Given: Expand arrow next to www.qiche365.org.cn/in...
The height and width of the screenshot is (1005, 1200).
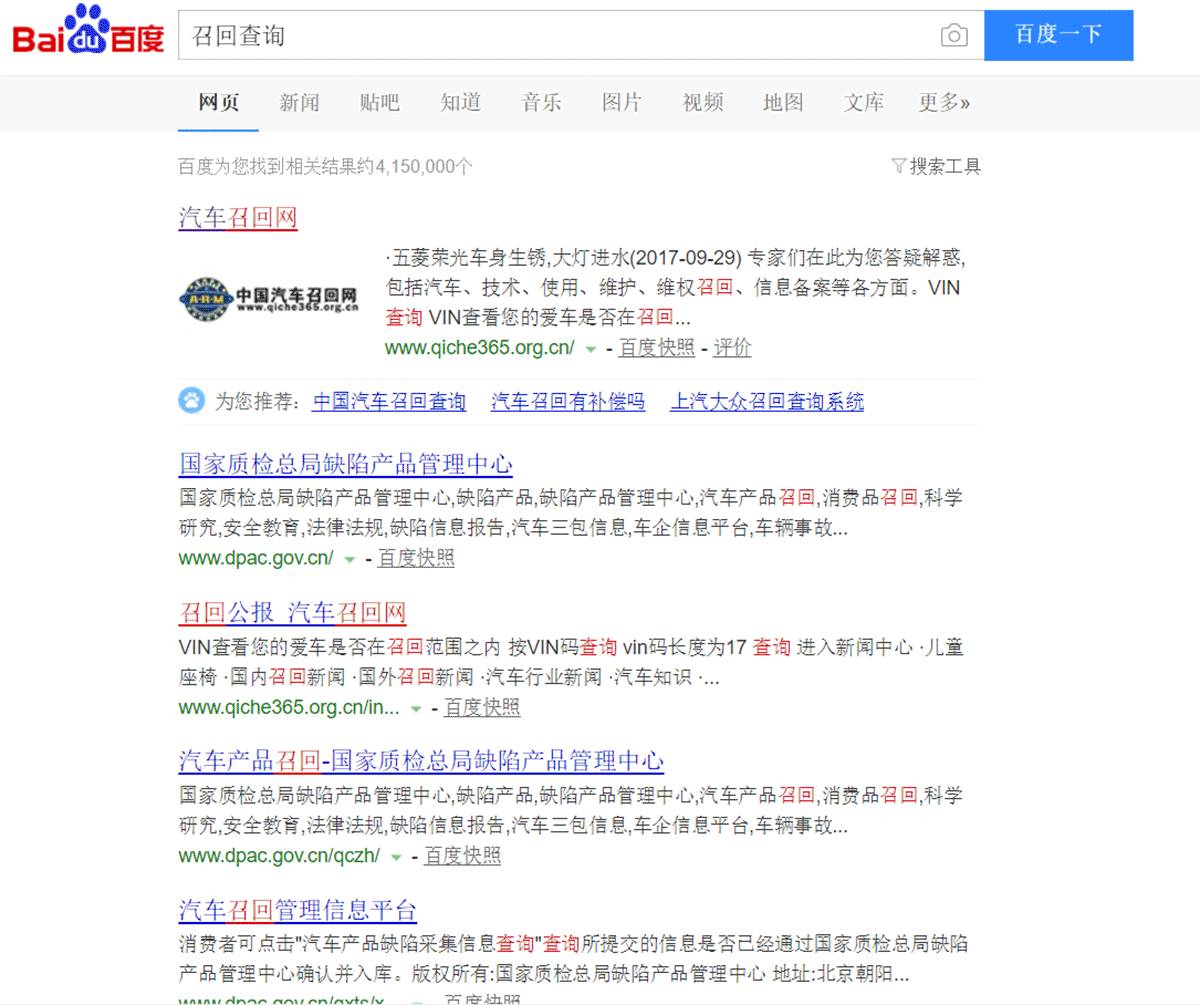Looking at the screenshot, I should (415, 709).
